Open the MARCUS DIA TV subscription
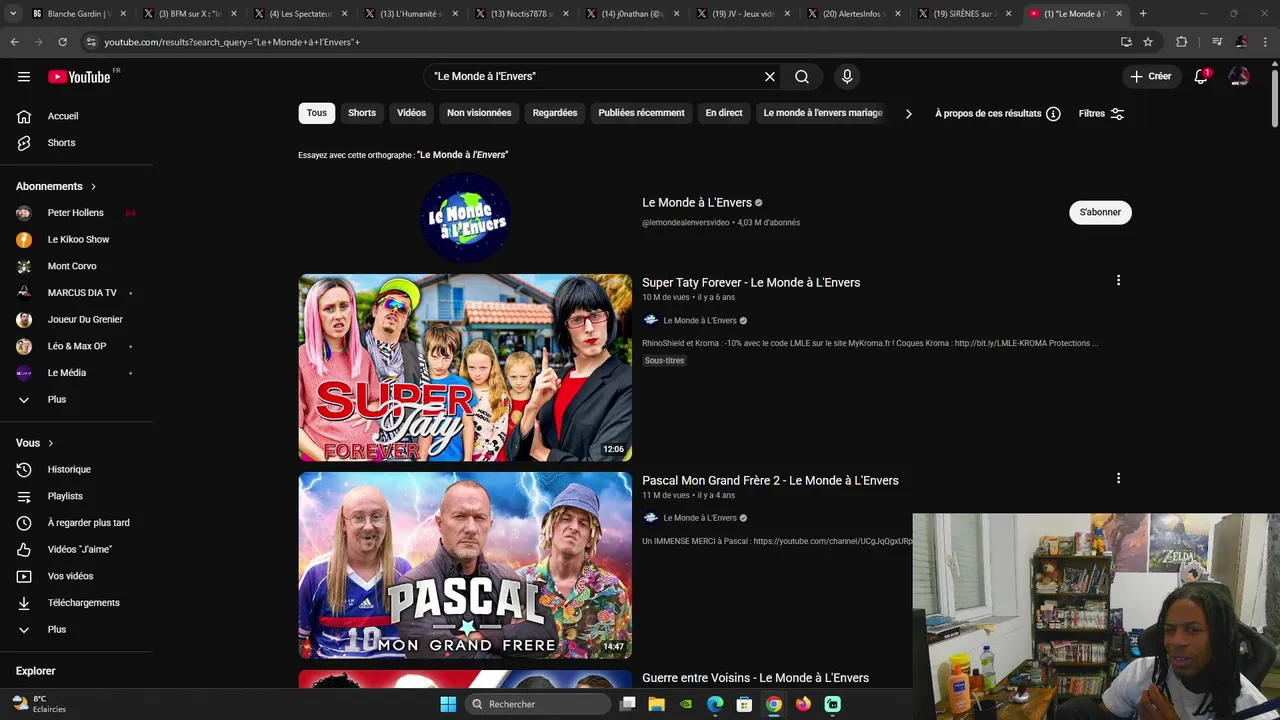 [x=77, y=293]
